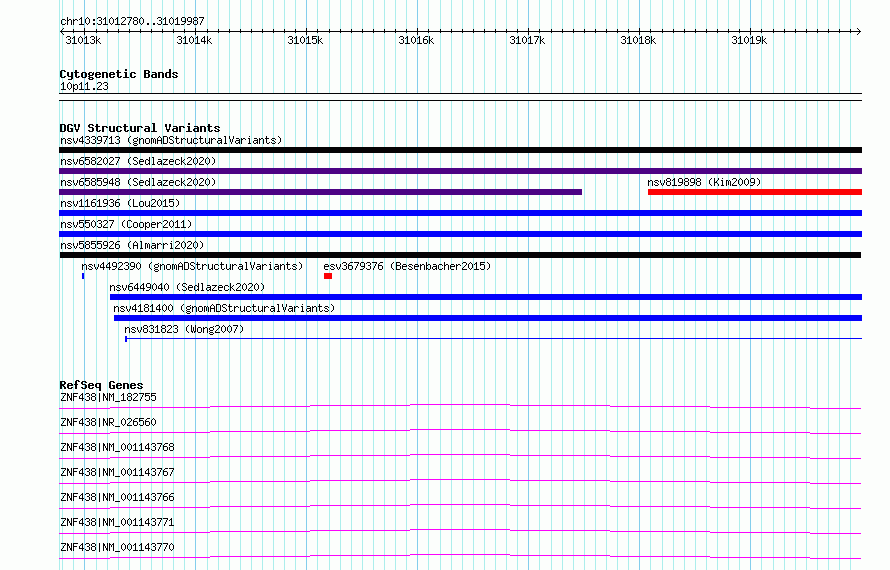This screenshot has width=890, height=570.
Task: Select the red bar under nsv819898
Action: 755,192
